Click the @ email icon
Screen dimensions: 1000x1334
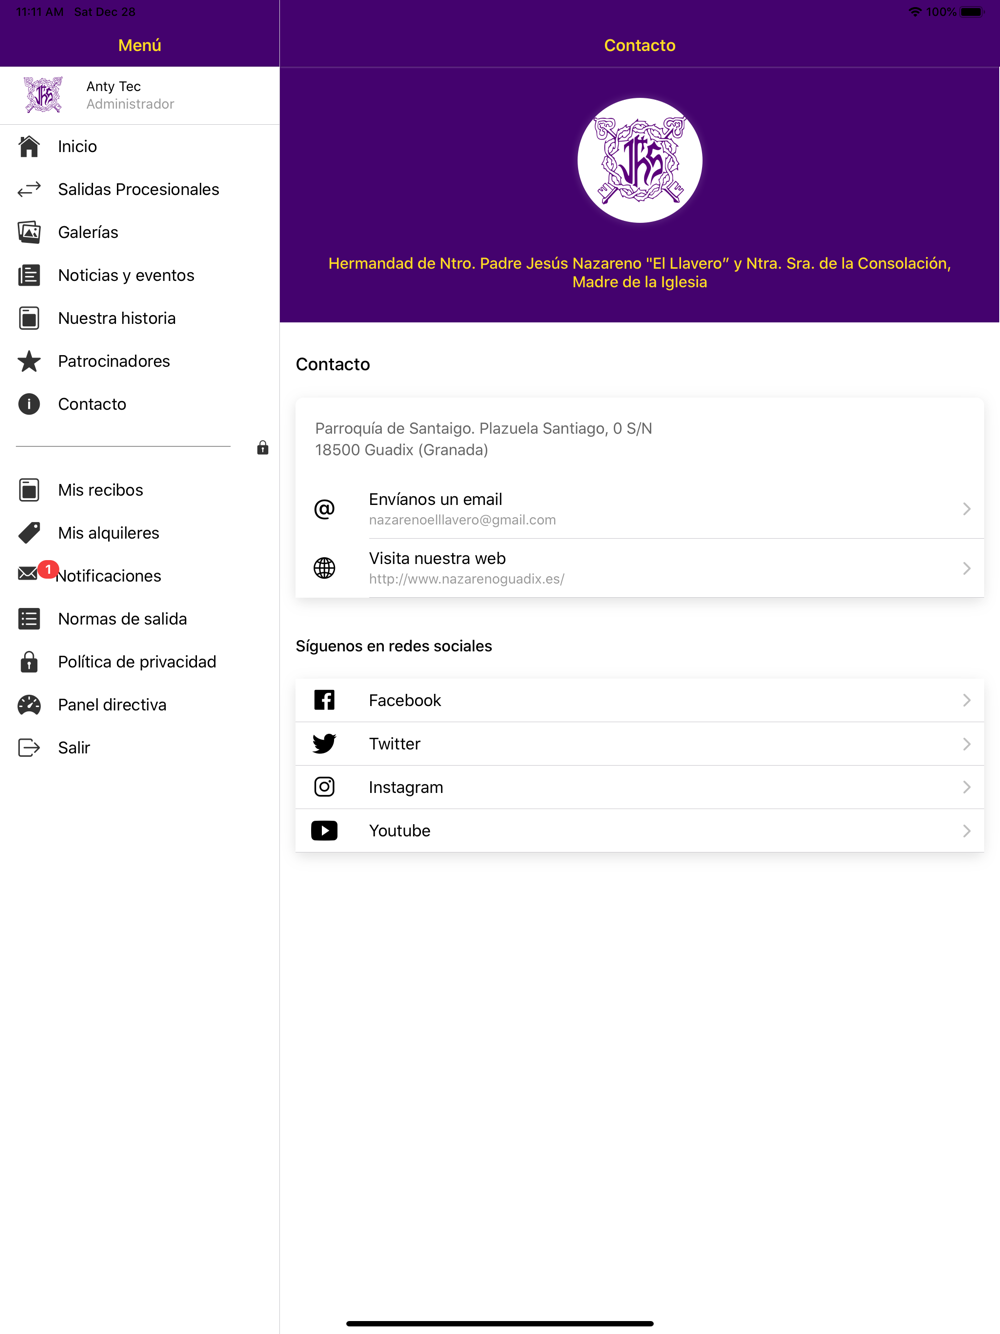pyautogui.click(x=324, y=509)
